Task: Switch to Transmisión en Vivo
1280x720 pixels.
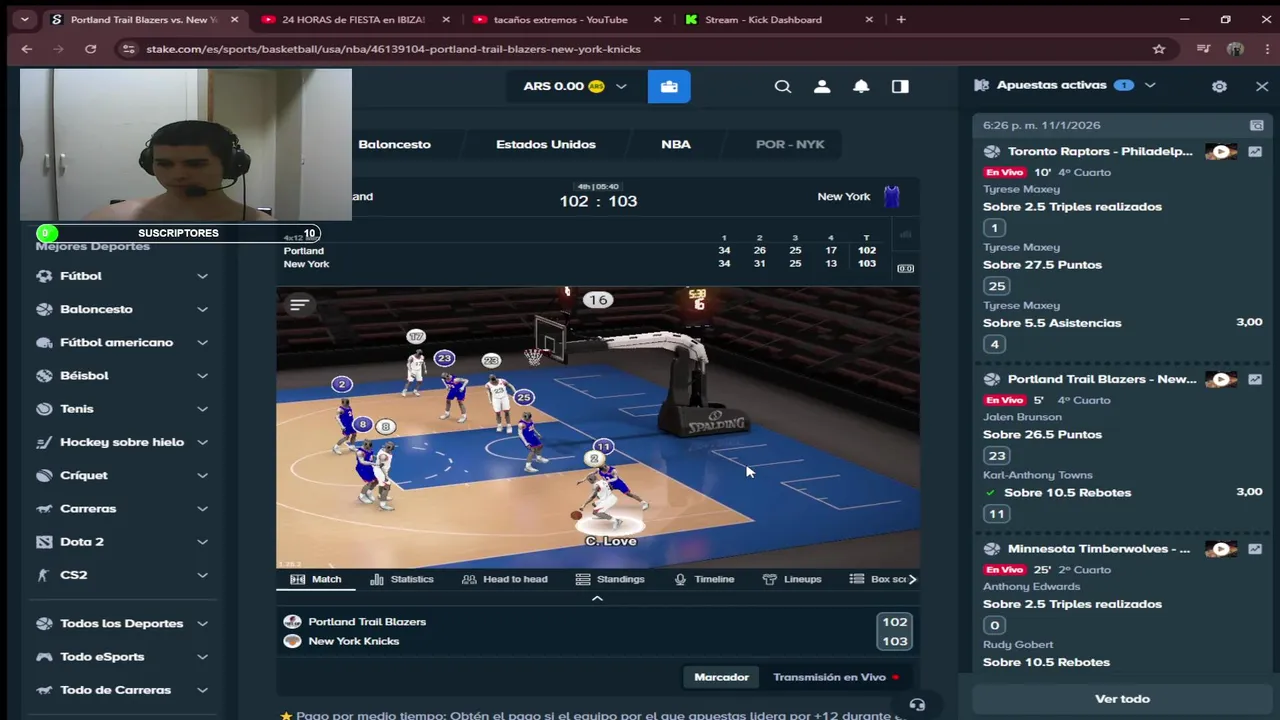Action: coord(836,677)
